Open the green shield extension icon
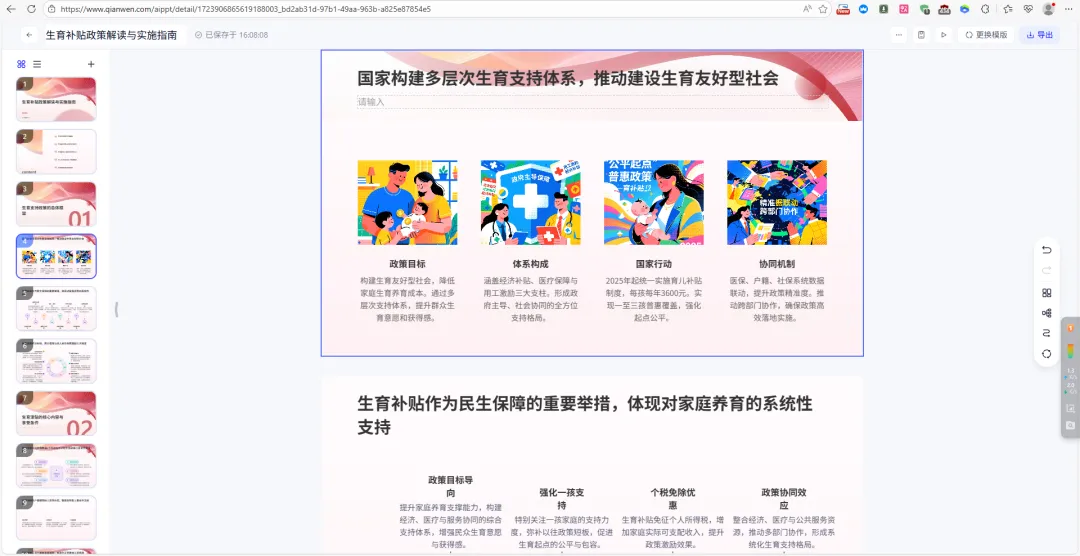Viewport: 1080px width, 556px height. click(924, 9)
